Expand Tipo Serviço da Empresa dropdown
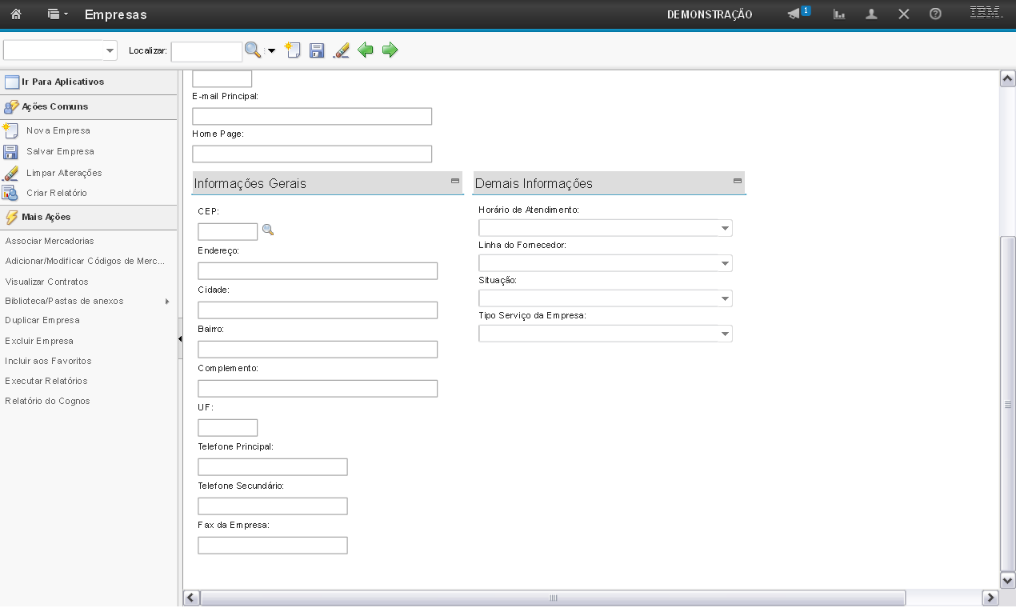The image size is (1016, 607). 726,334
